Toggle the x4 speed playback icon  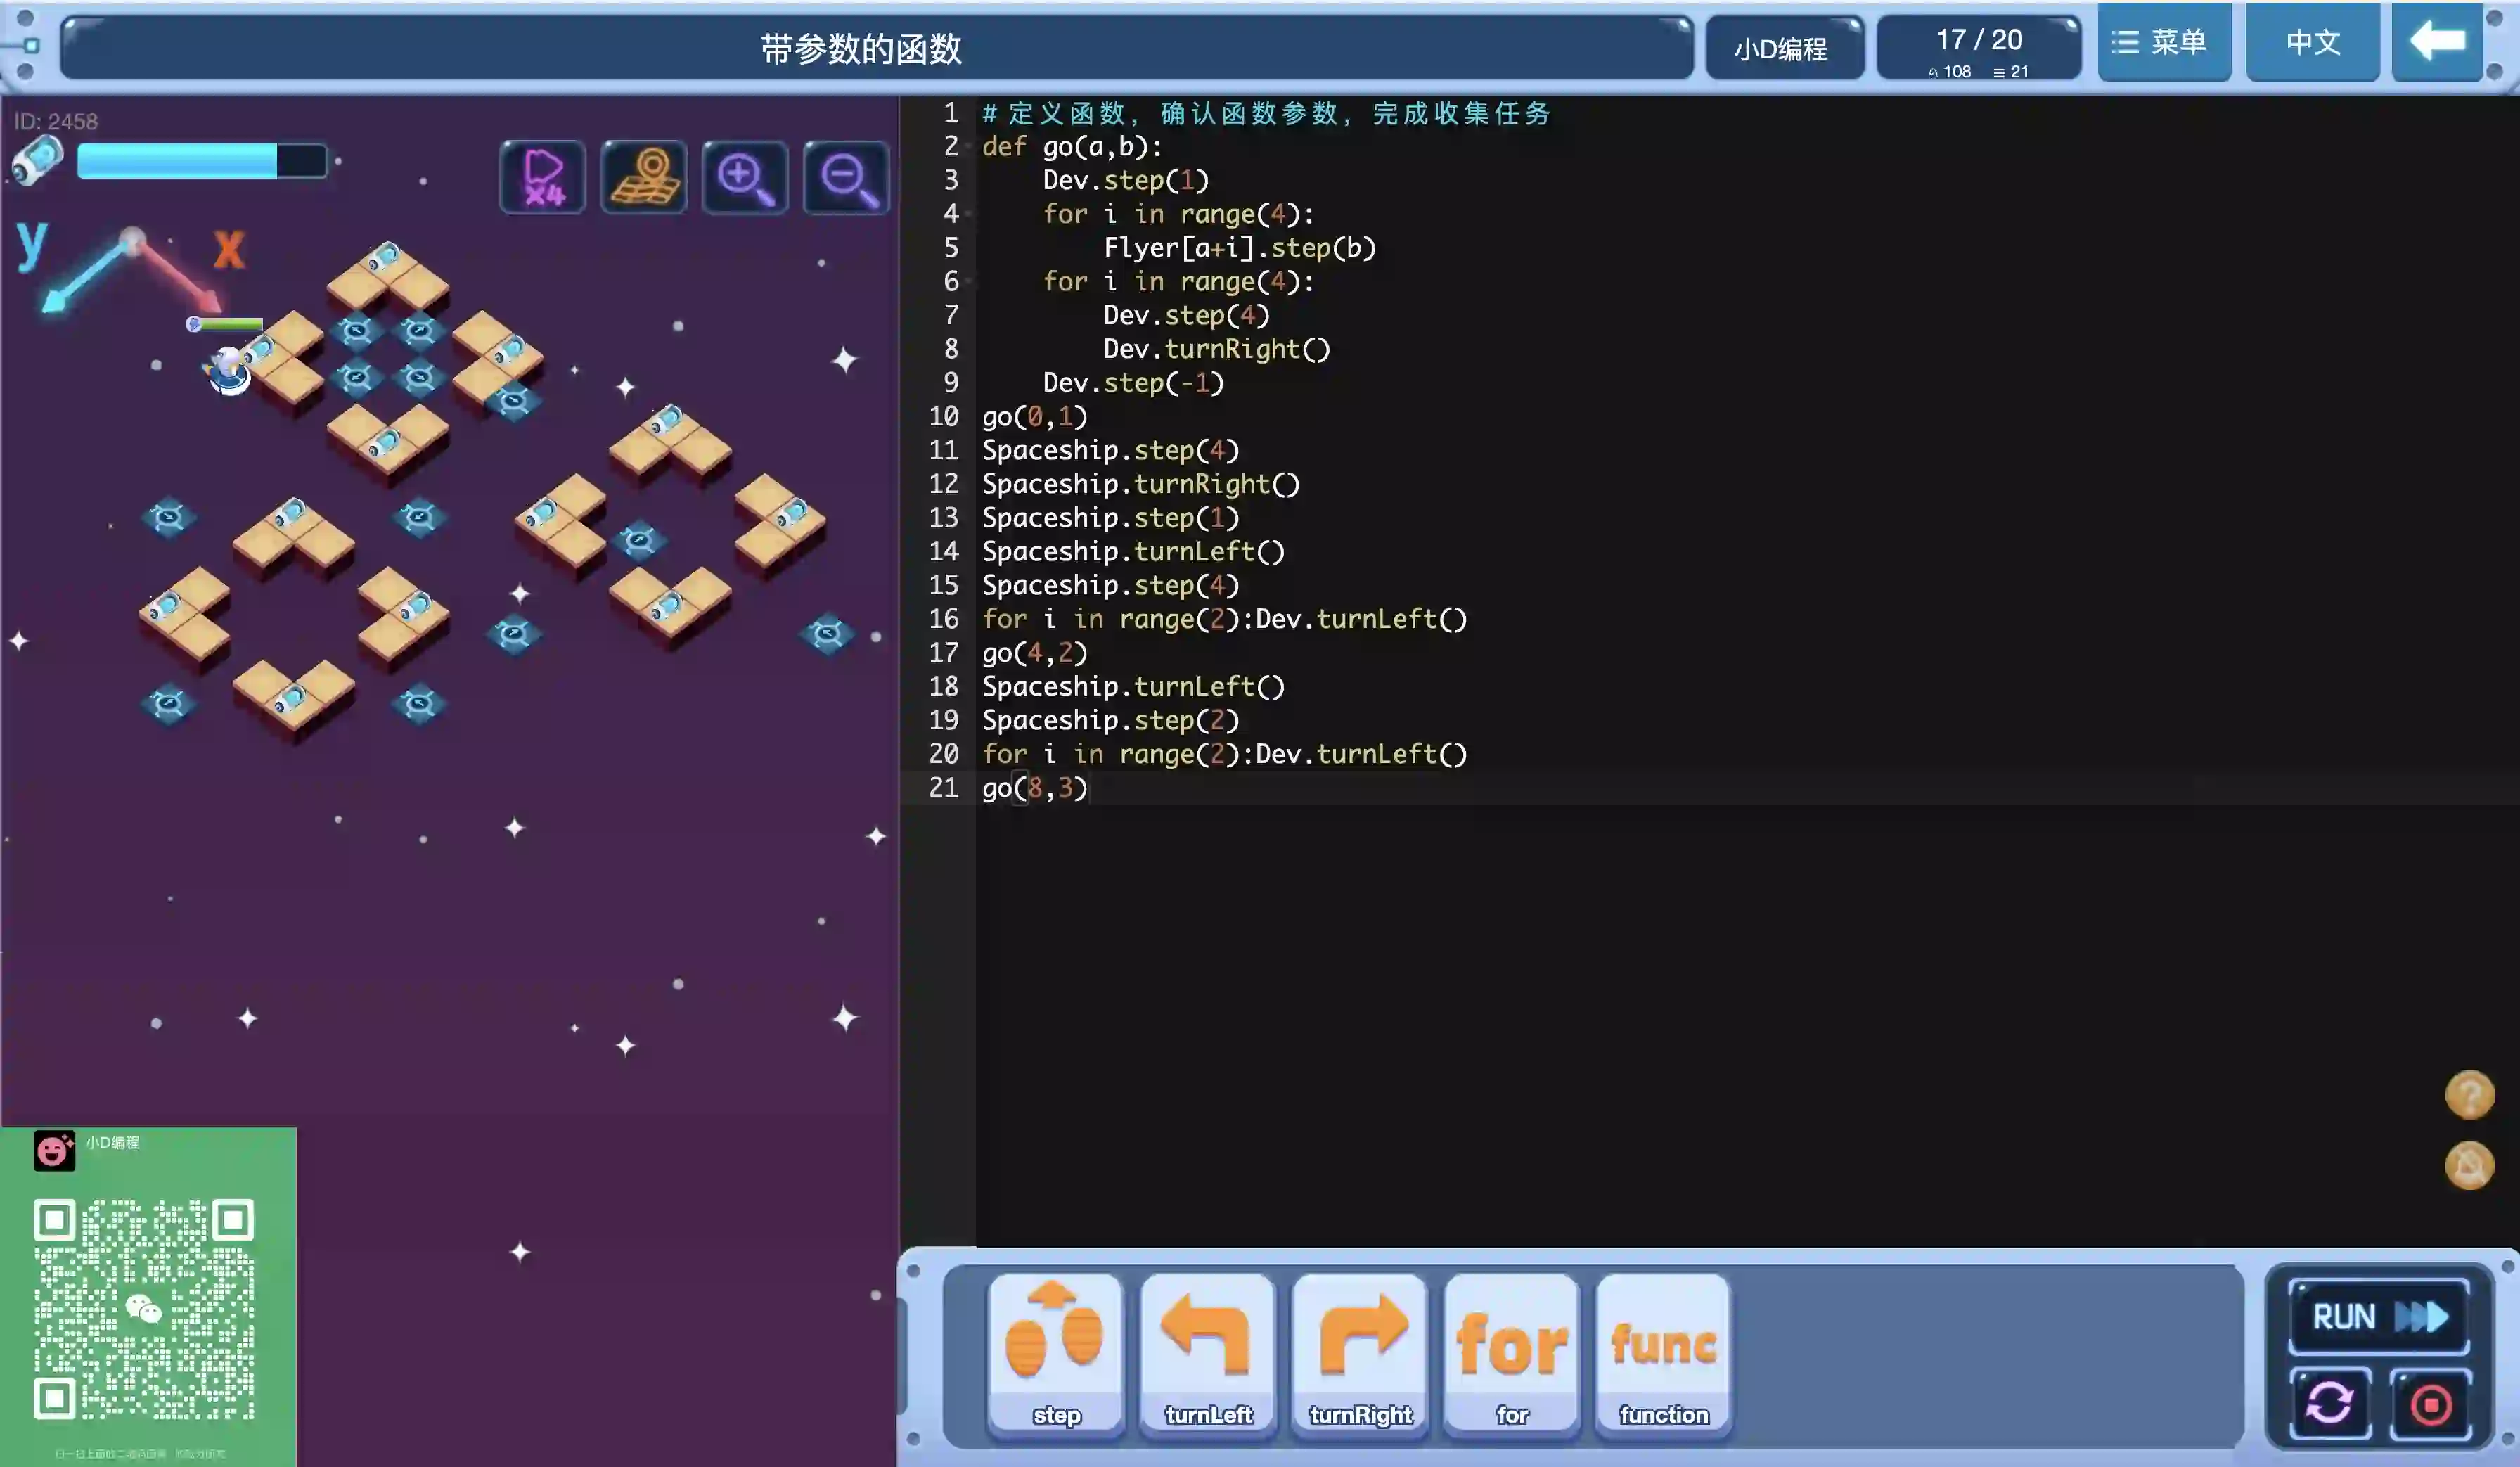542,177
